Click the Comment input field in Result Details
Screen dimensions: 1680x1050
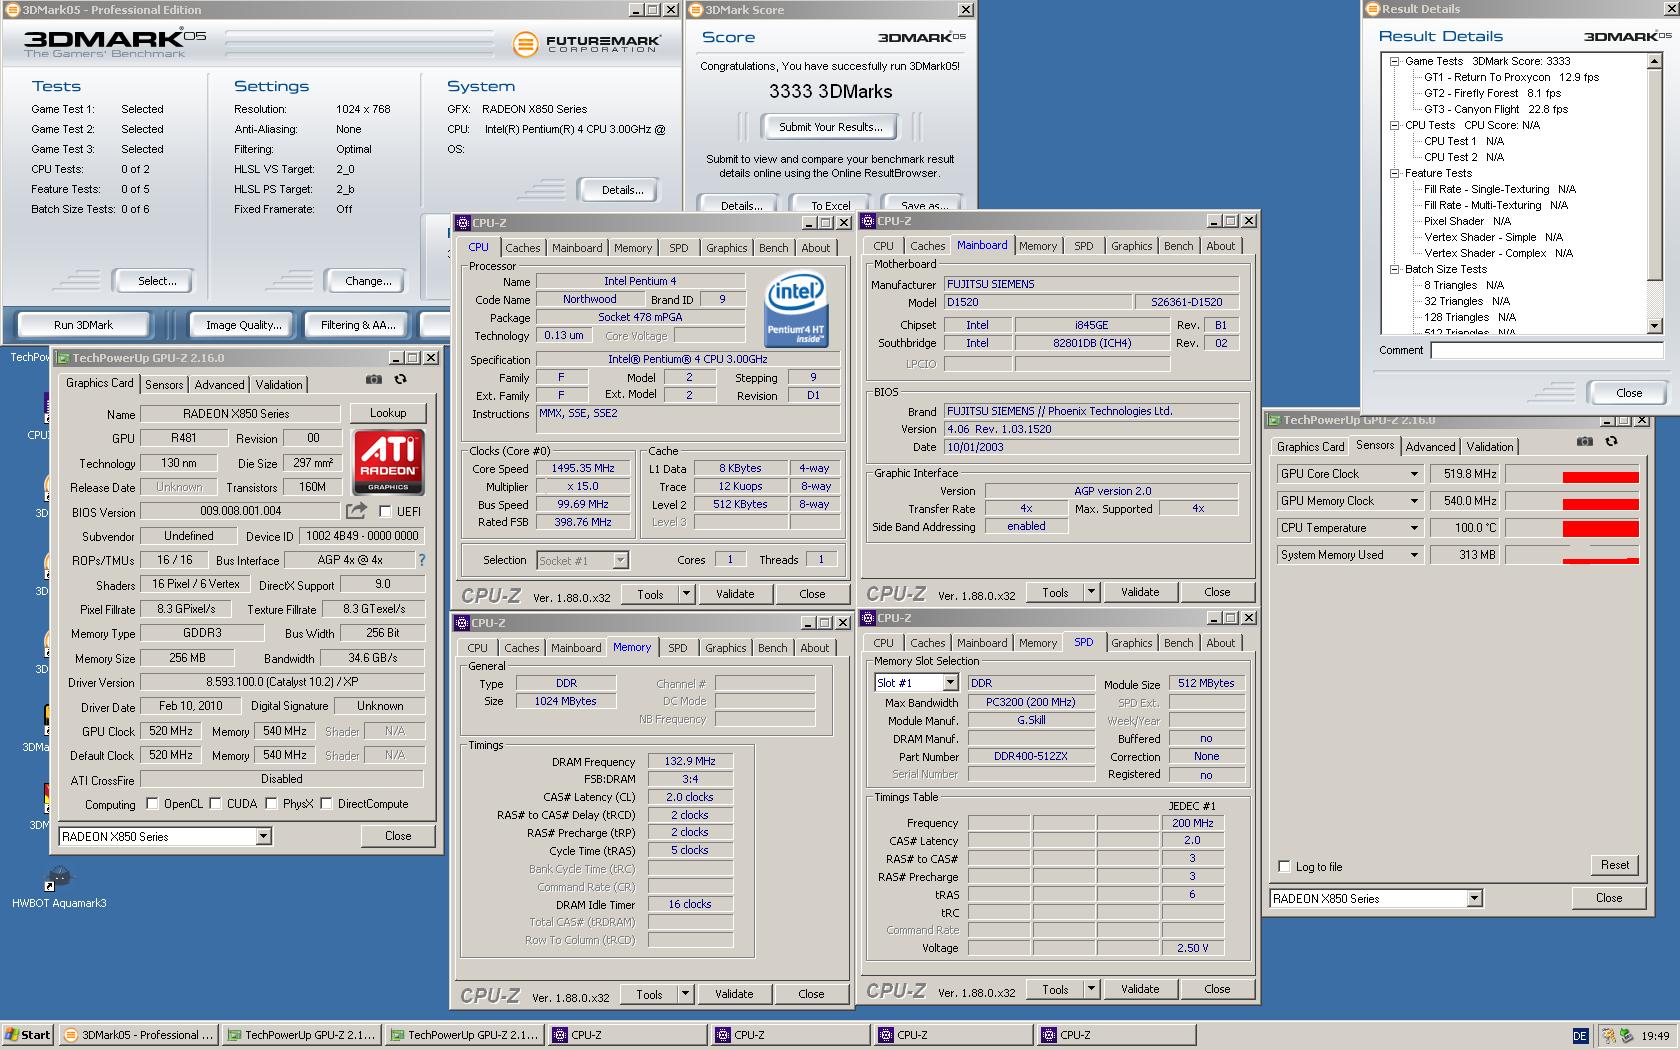coord(1546,350)
